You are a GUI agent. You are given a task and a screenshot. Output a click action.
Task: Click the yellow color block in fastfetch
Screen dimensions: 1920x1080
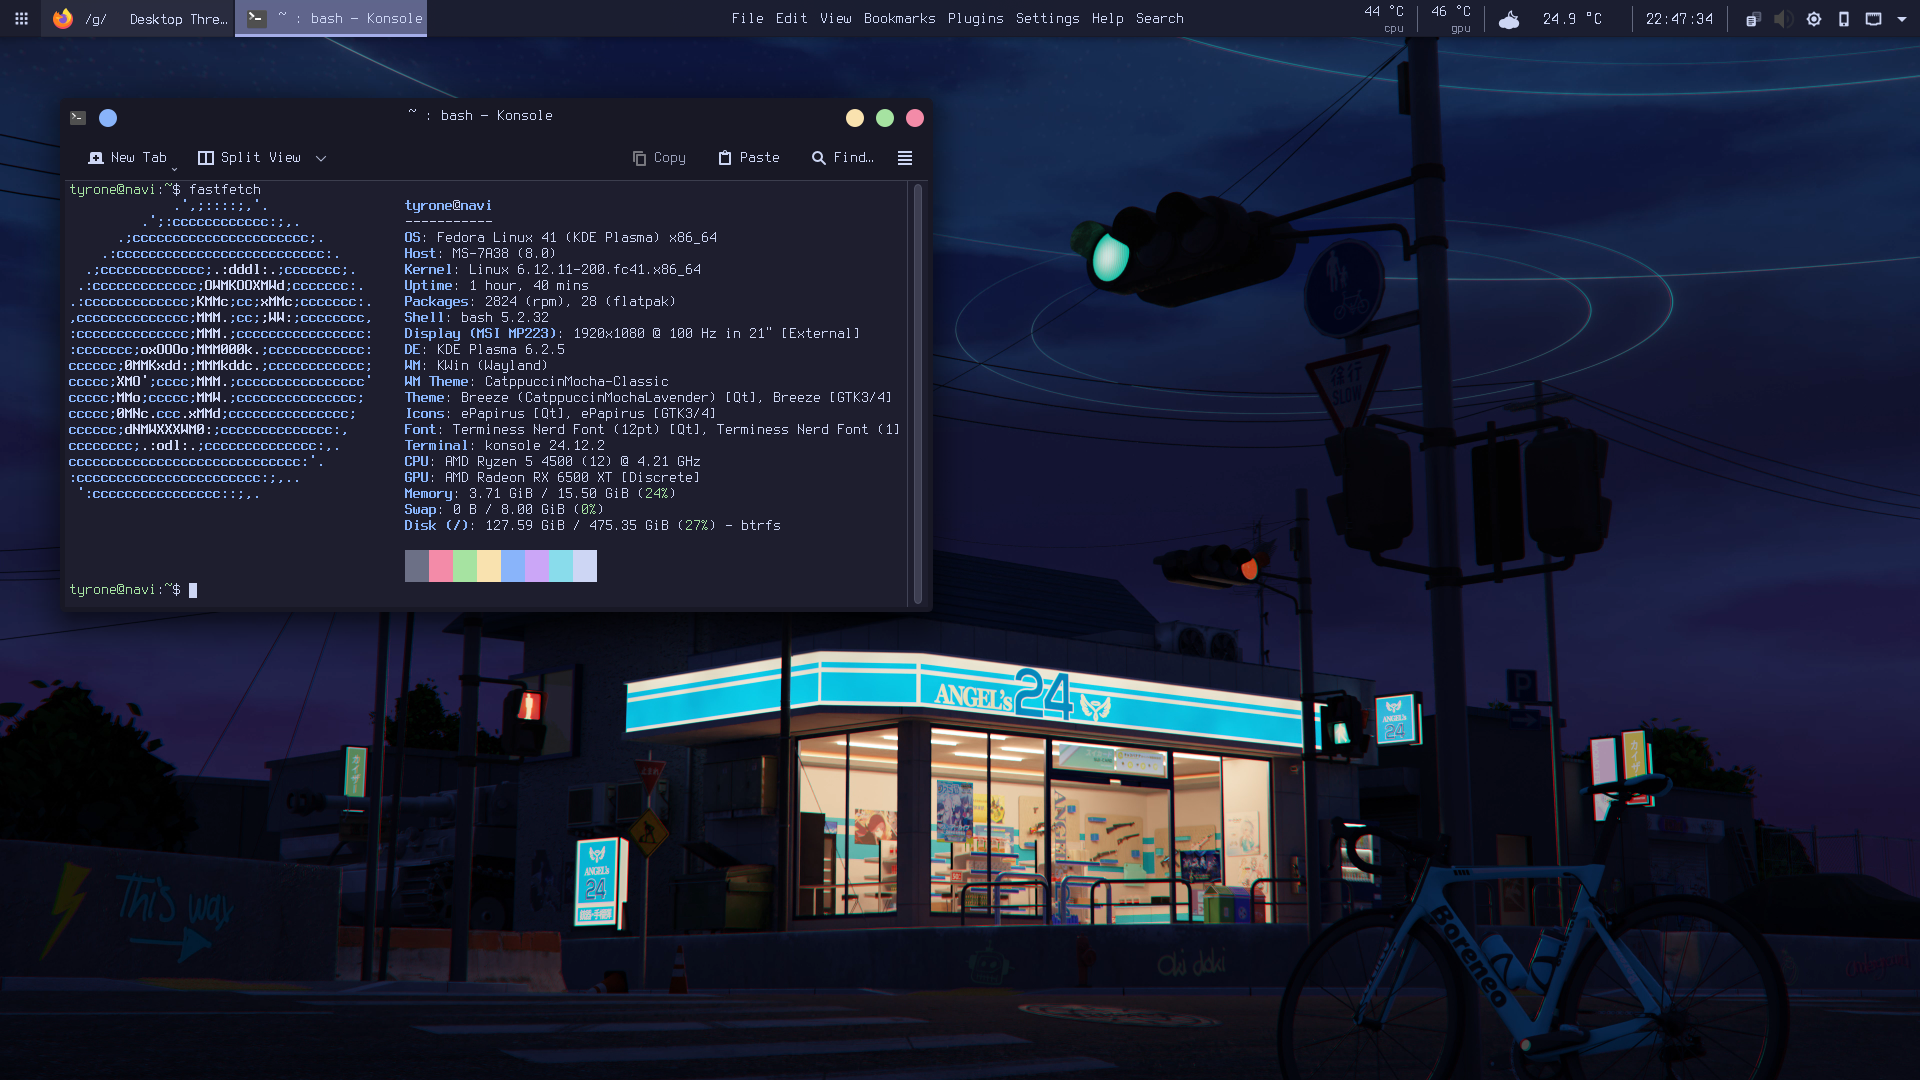pyautogui.click(x=489, y=566)
